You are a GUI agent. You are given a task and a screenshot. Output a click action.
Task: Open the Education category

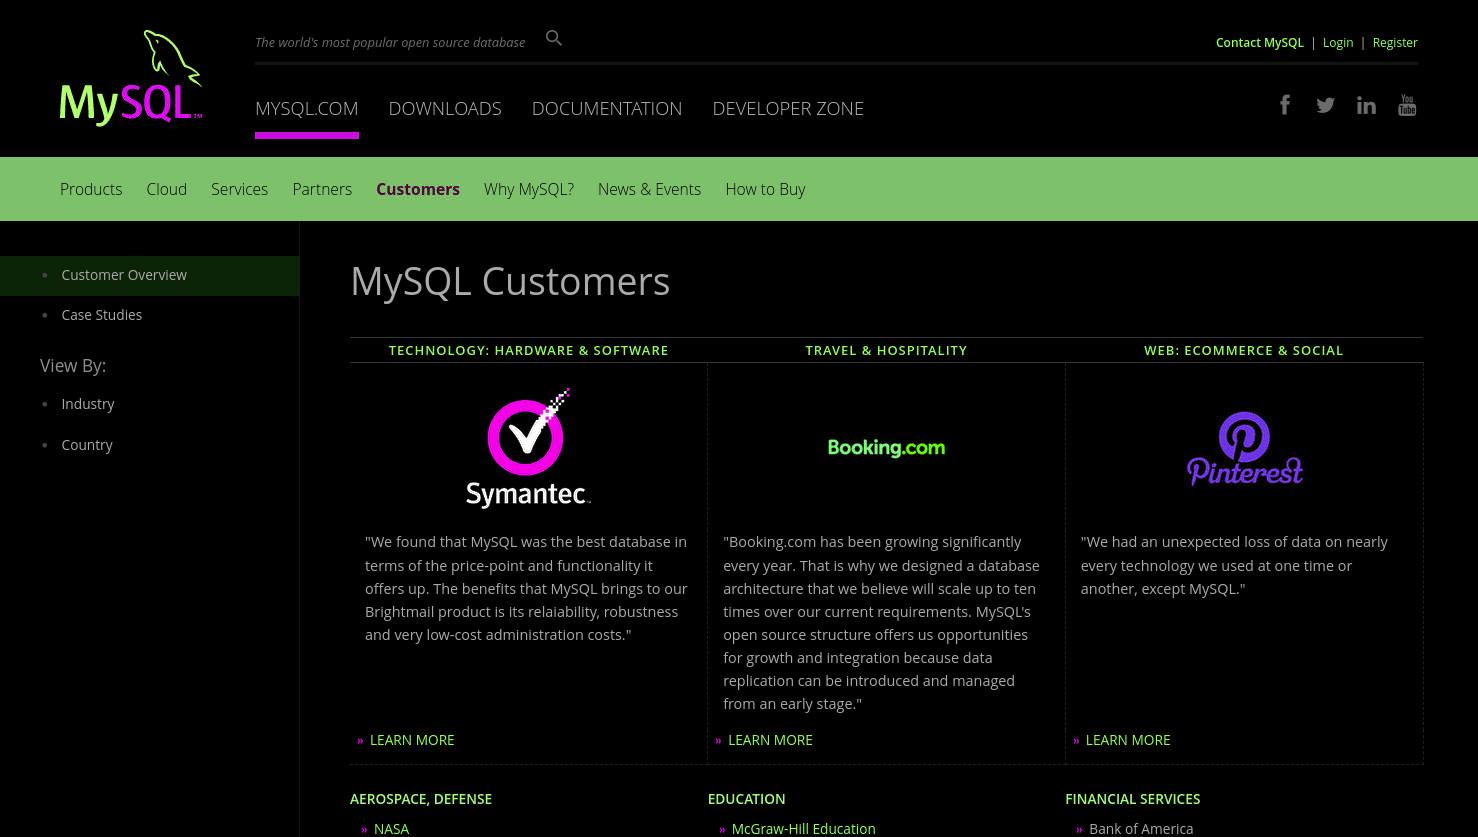746,799
